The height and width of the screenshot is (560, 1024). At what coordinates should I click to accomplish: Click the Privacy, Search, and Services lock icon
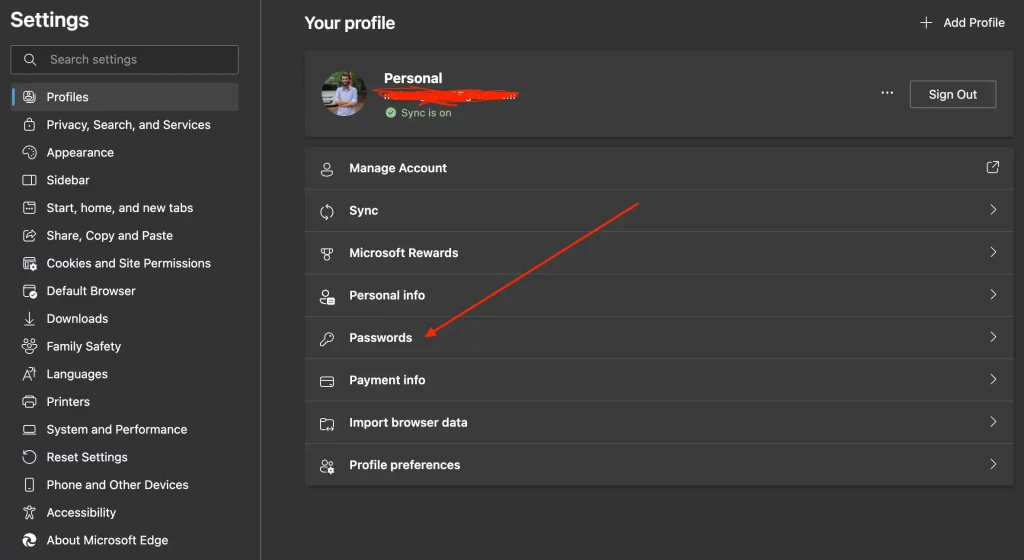click(29, 124)
